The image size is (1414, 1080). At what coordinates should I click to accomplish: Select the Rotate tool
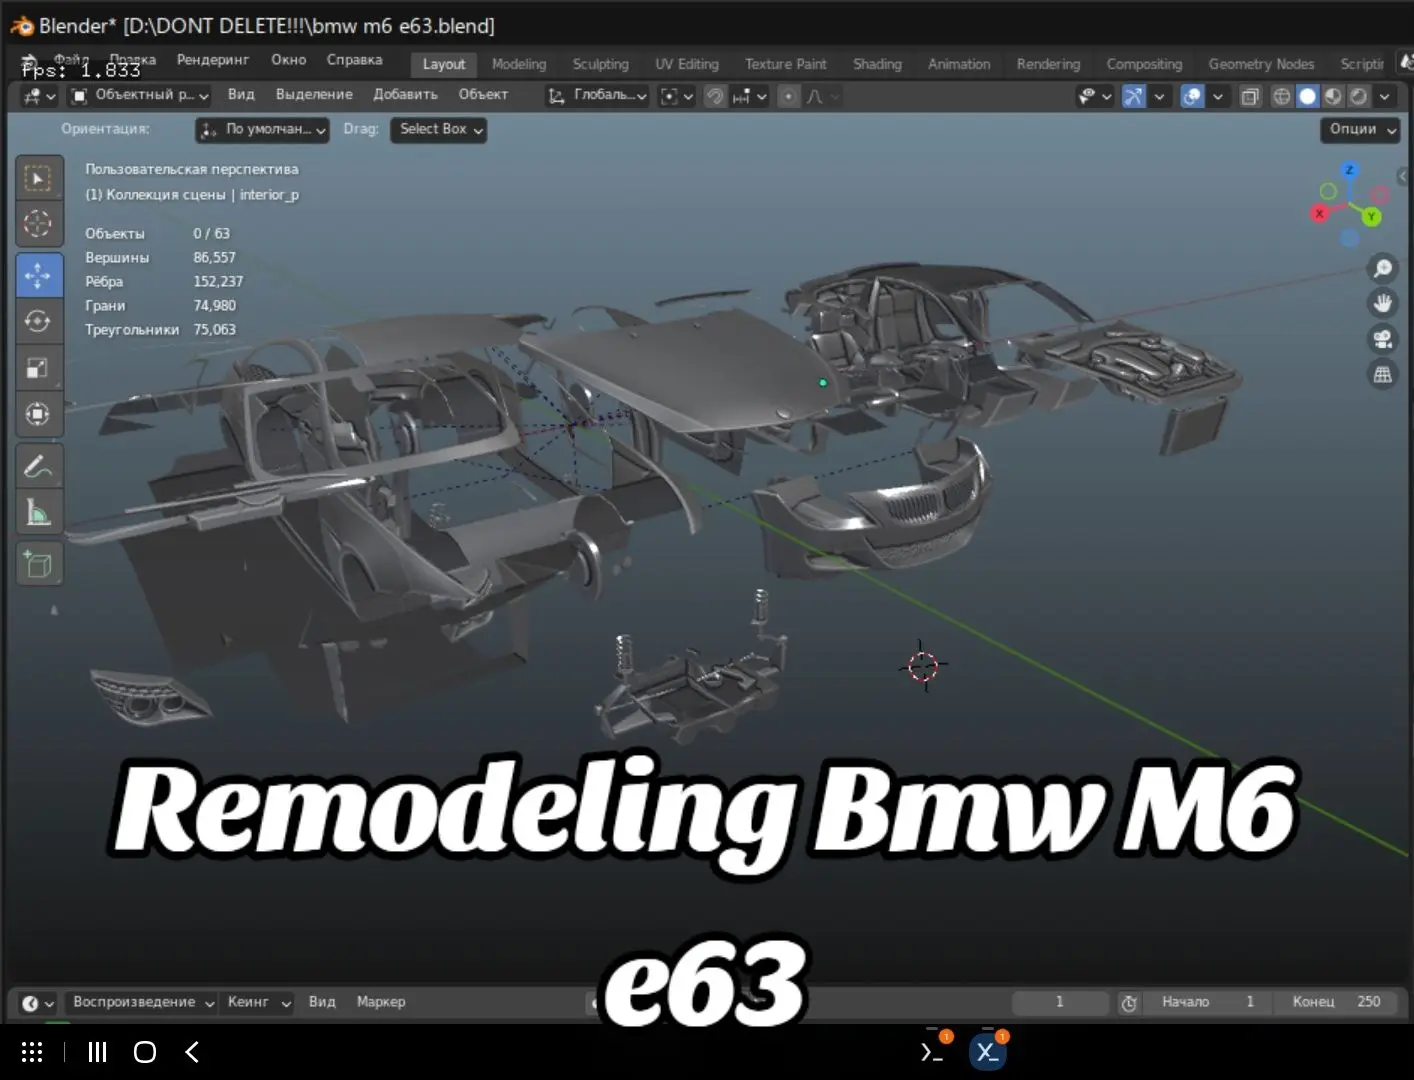pyautogui.click(x=39, y=321)
